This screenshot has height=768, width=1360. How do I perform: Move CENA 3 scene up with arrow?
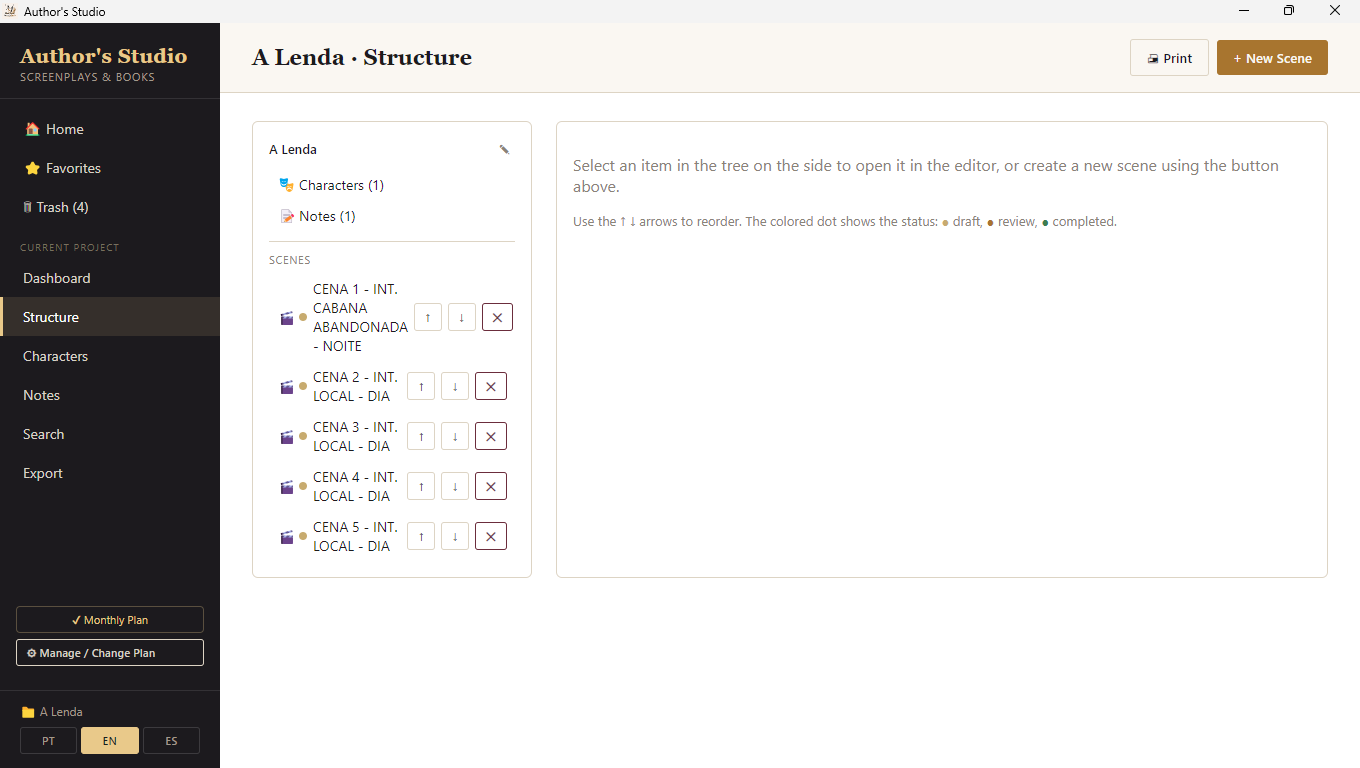421,437
